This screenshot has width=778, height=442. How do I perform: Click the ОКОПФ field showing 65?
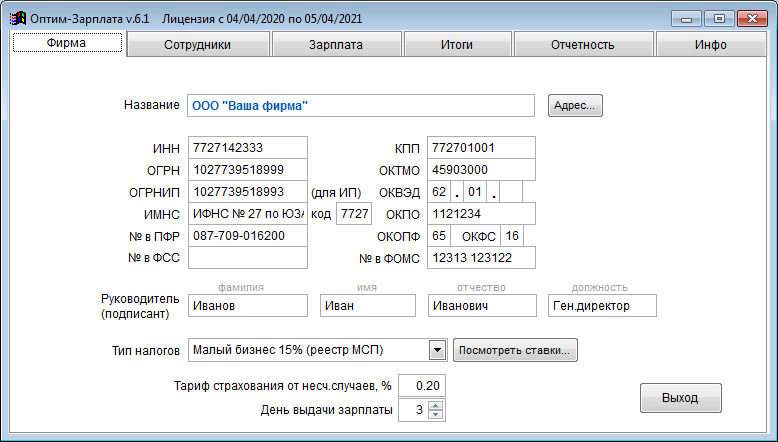point(439,236)
